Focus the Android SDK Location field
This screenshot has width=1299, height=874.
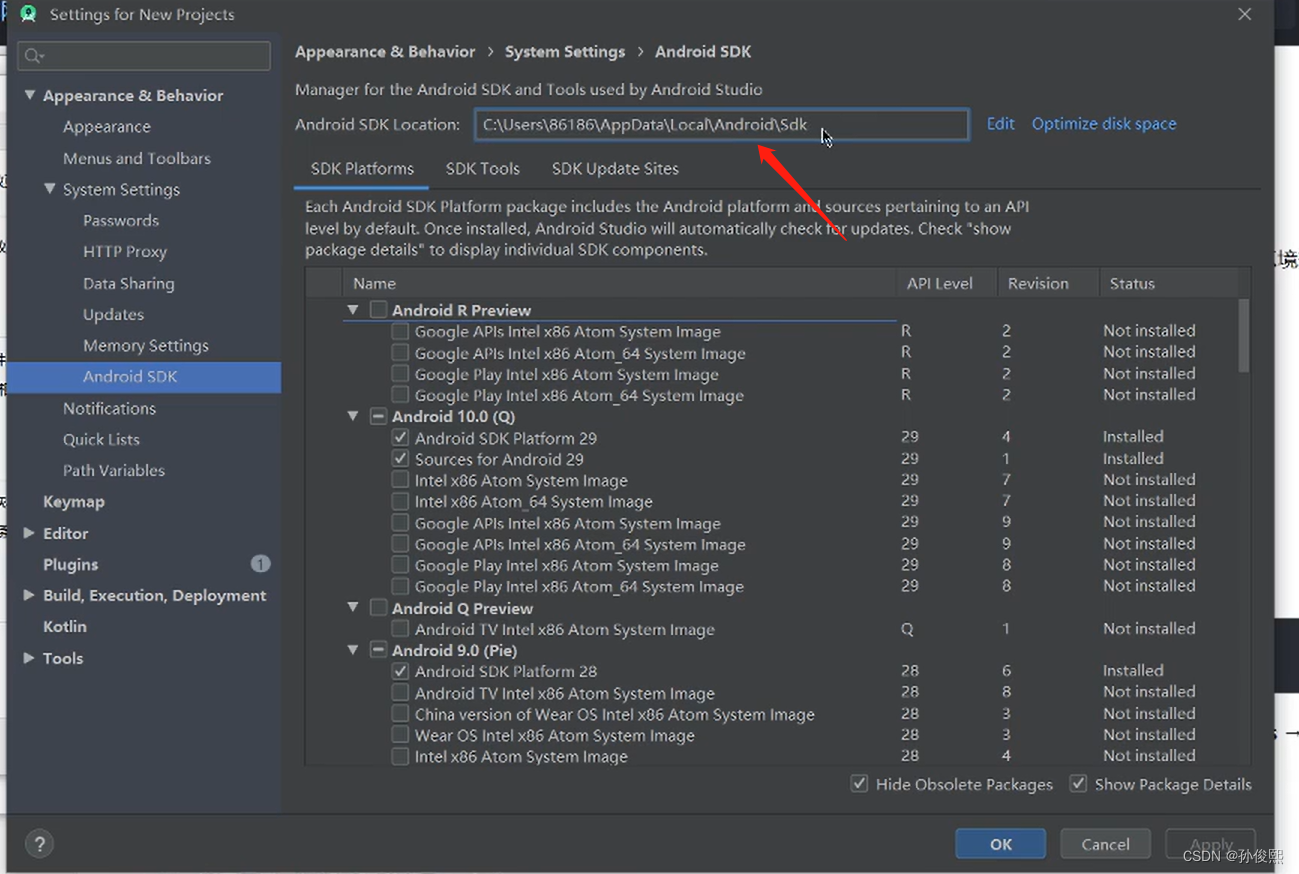coord(721,125)
